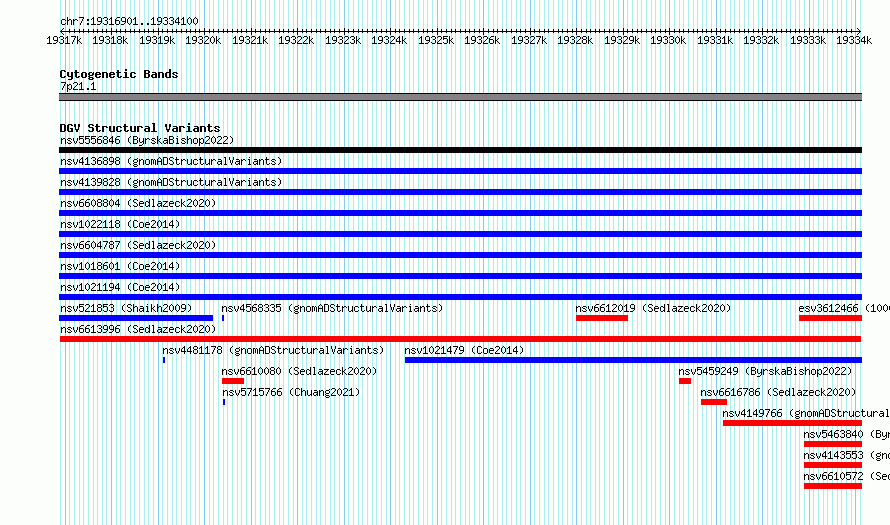Click the red nsv6610080 variant bar

(x=233, y=381)
